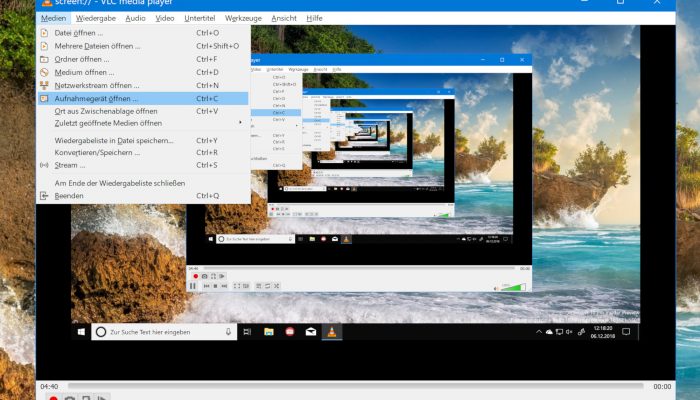This screenshot has height=400, width=700.
Task: Click the VLC cone taskbar icon
Action: pyautogui.click(x=332, y=332)
